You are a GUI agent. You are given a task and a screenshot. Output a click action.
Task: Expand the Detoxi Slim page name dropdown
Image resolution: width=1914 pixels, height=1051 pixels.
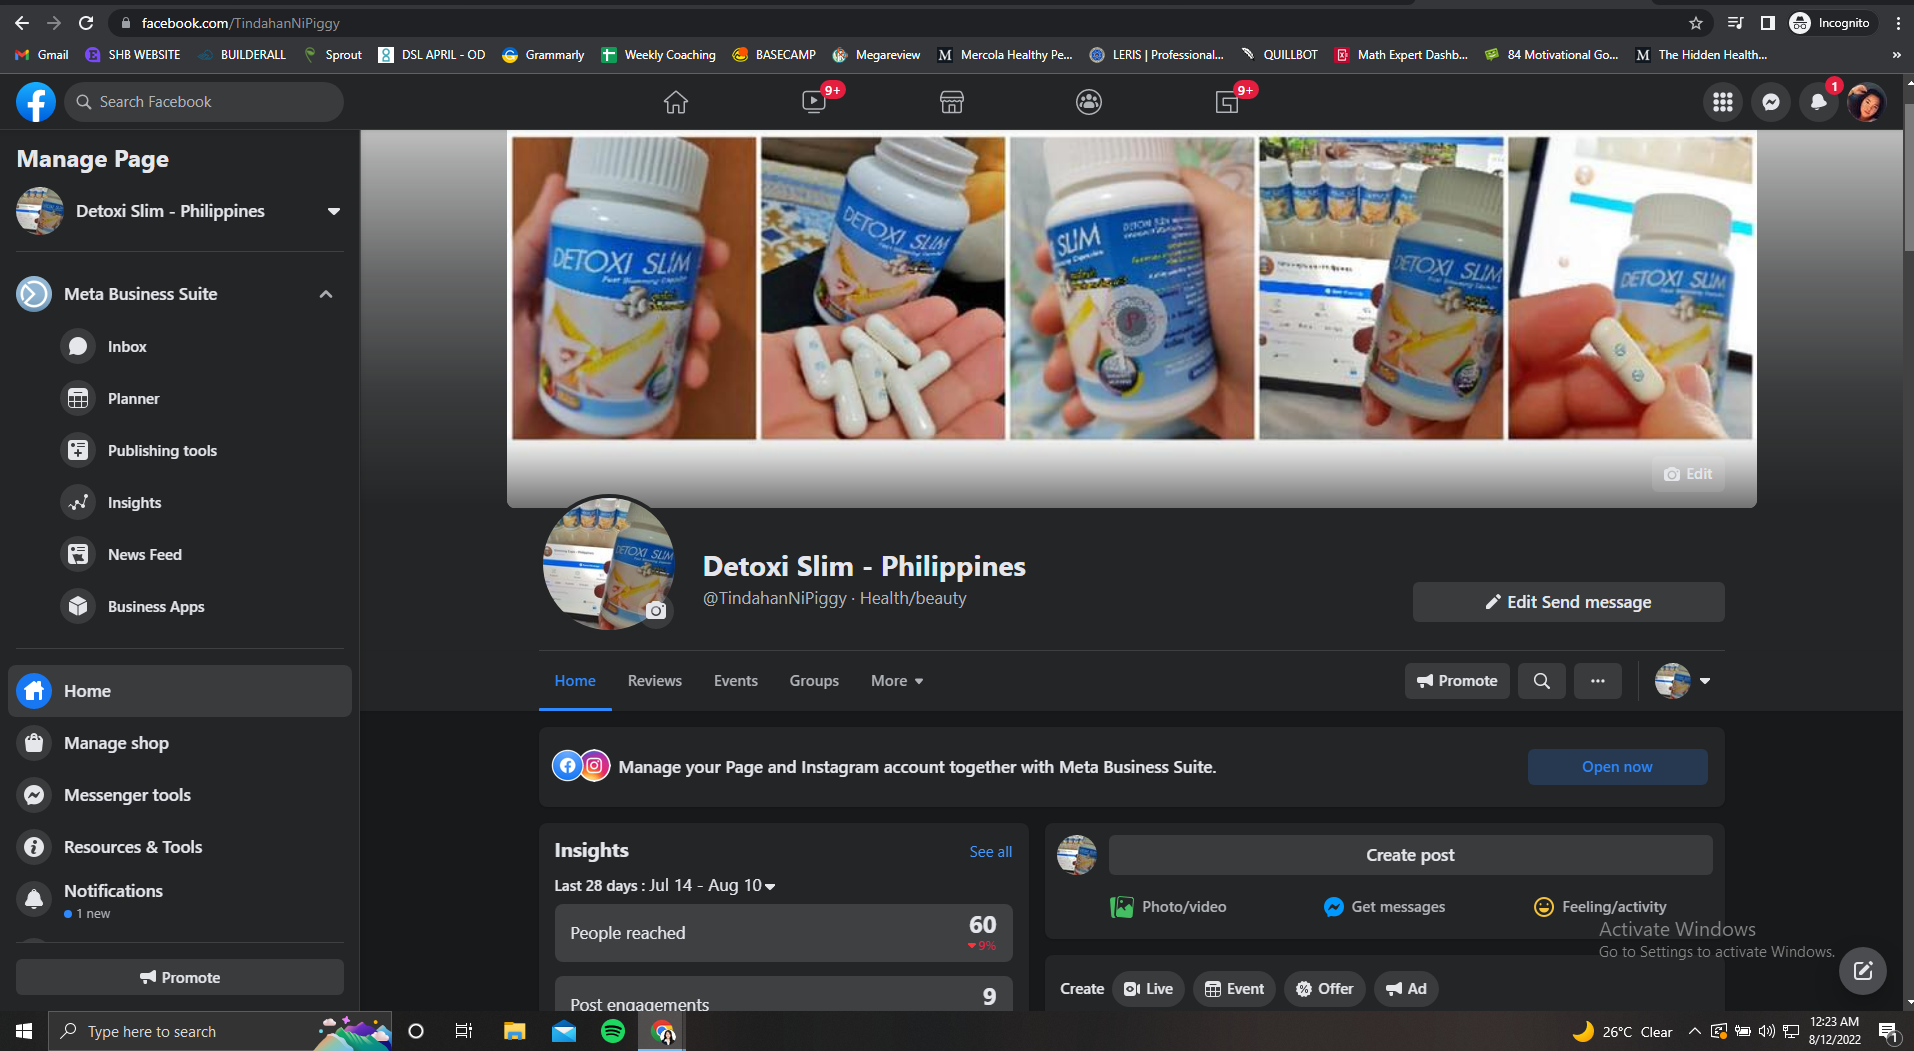tap(333, 211)
